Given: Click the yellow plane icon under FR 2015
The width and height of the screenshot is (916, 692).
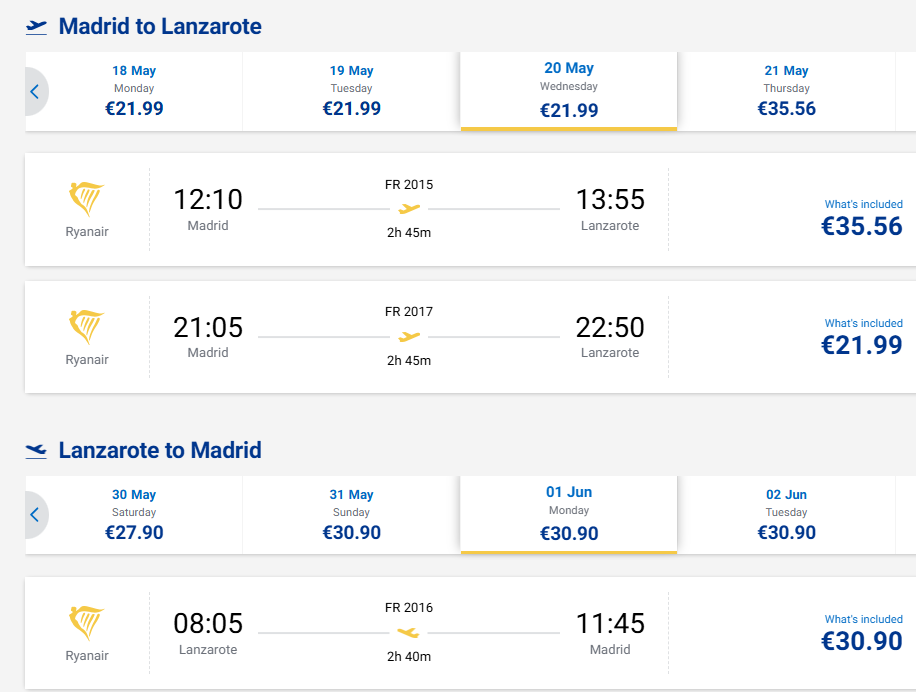Looking at the screenshot, I should [409, 209].
